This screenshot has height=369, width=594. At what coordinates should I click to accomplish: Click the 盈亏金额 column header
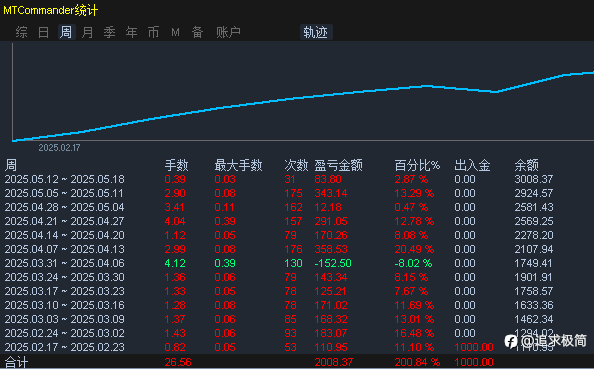coord(338,165)
